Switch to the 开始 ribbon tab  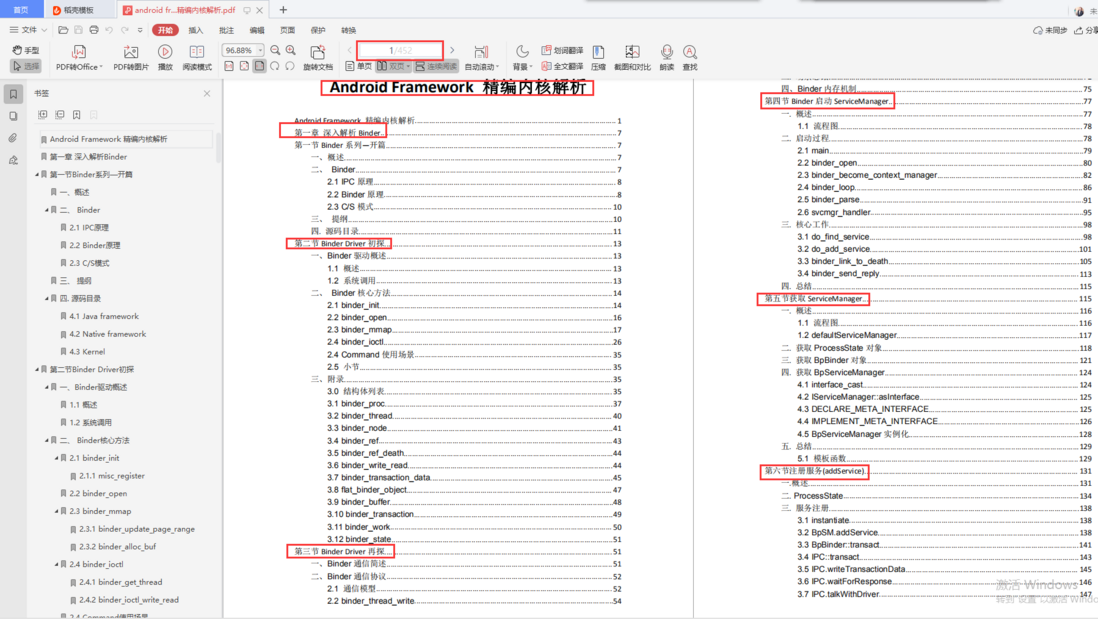(x=165, y=30)
